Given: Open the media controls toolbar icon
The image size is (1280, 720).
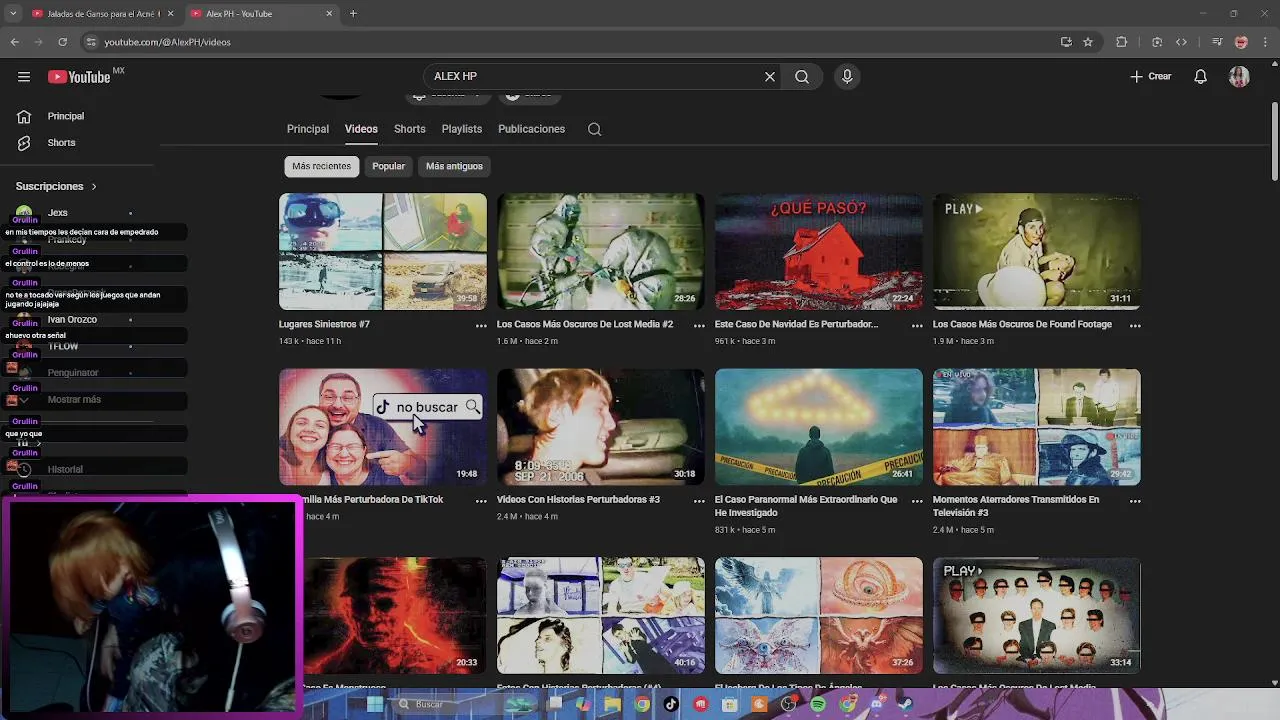Looking at the screenshot, I should [x=1217, y=42].
